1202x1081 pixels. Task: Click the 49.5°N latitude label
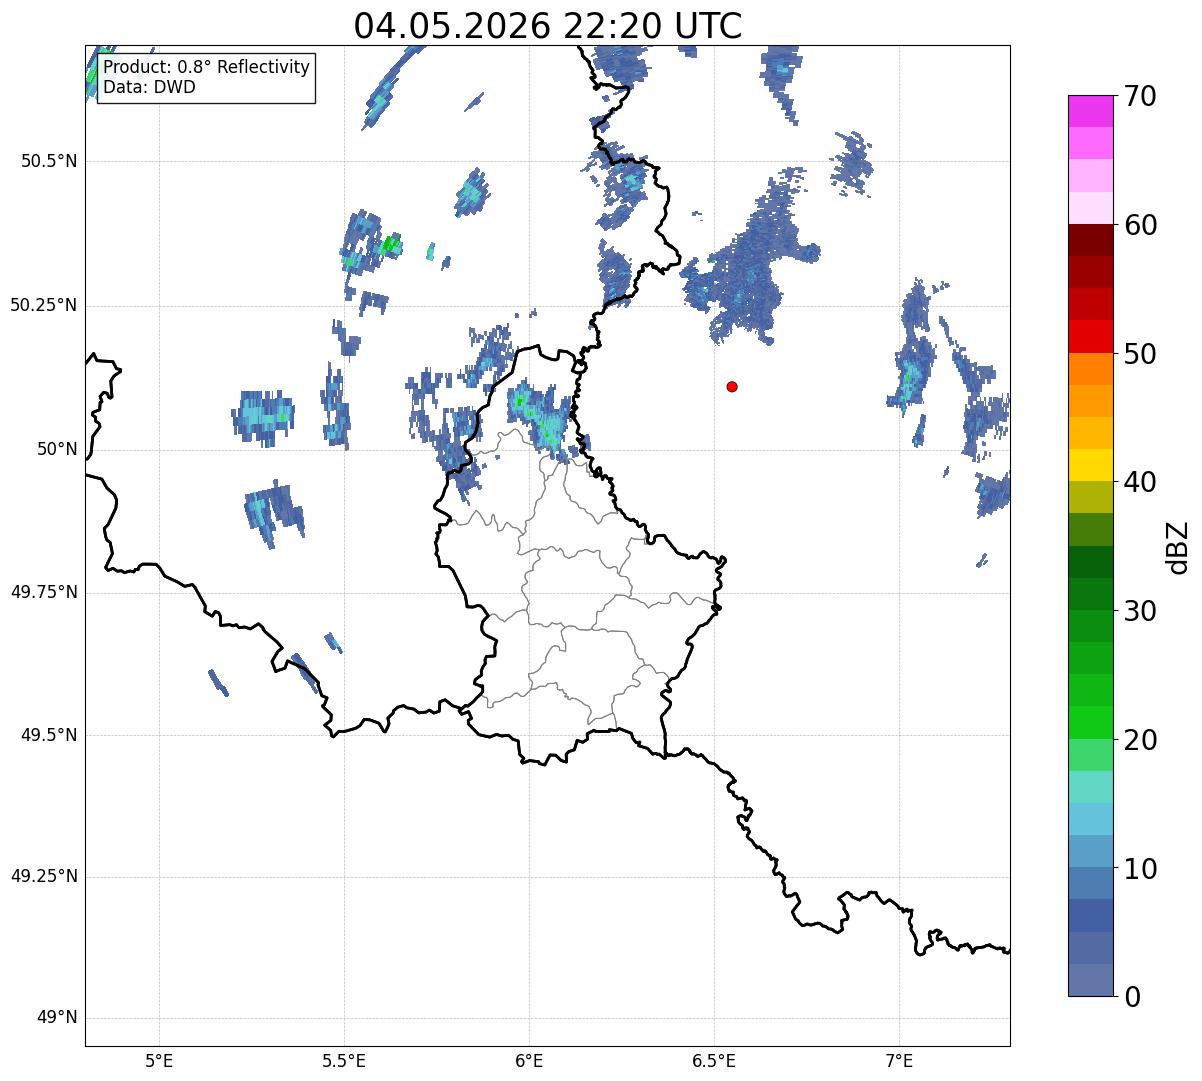(x=49, y=735)
